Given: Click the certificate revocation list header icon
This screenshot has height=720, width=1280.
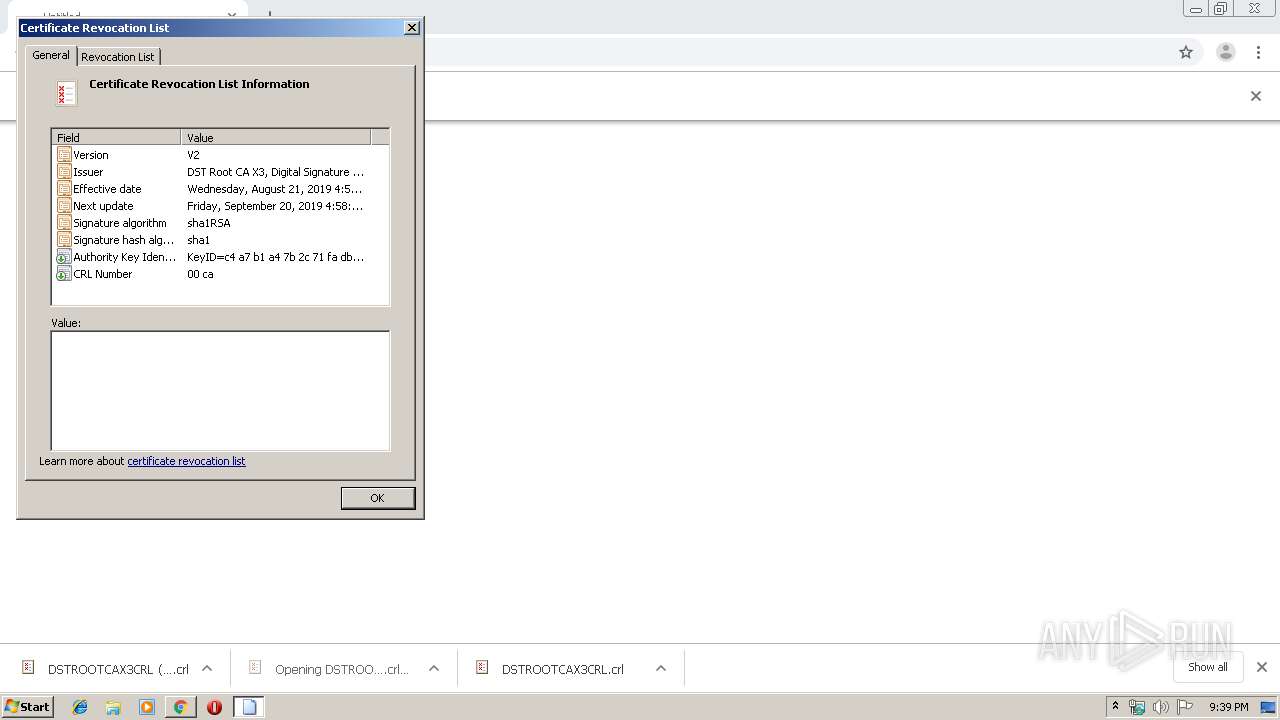Looking at the screenshot, I should 66,93.
